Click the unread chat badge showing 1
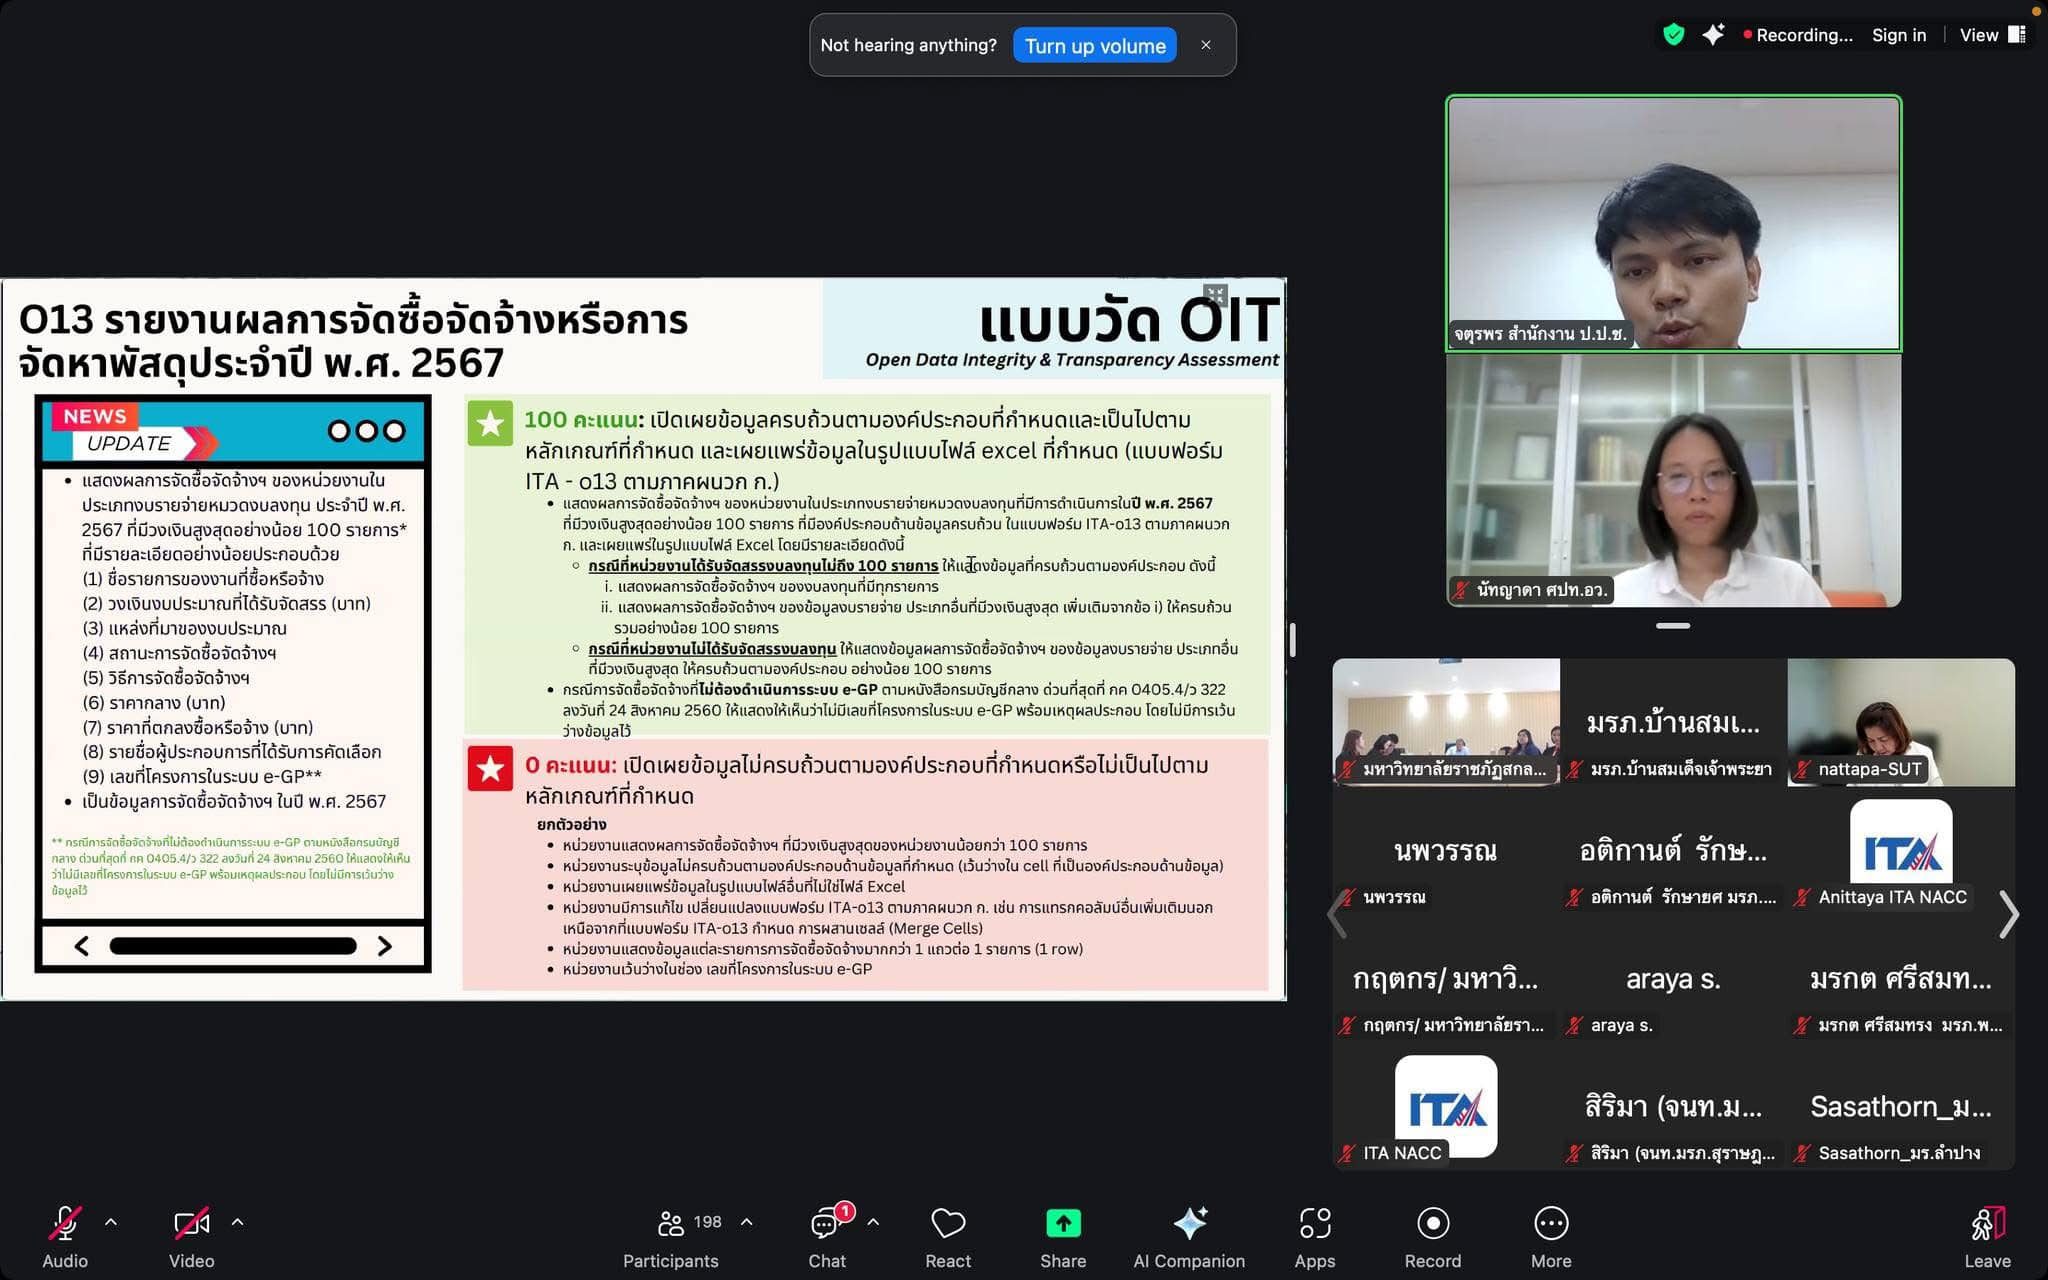 point(845,1211)
